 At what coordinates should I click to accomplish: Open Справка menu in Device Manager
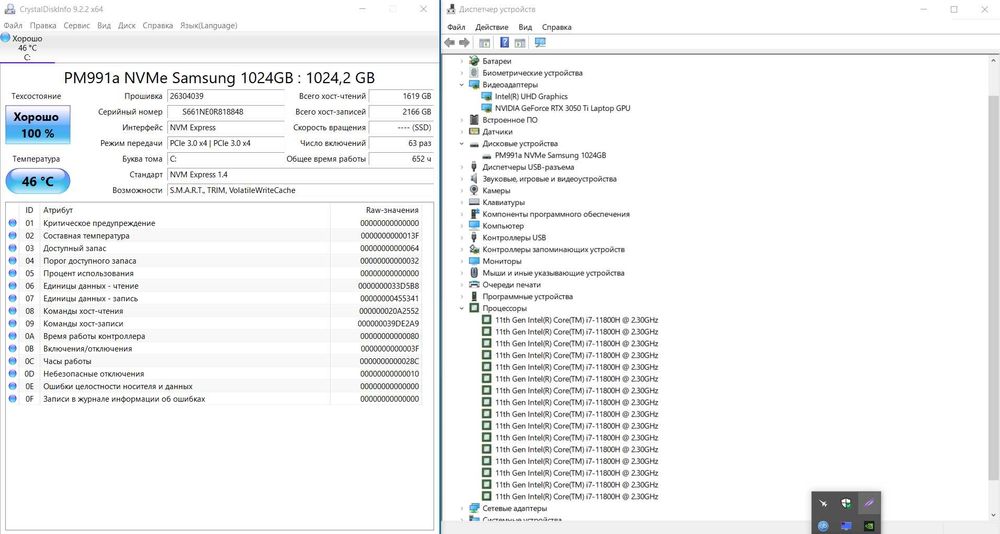[557, 27]
